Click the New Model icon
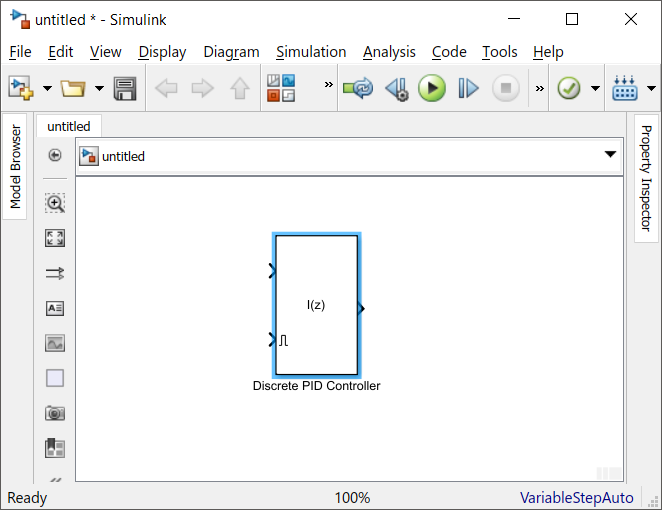662x510 pixels. click(x=21, y=88)
